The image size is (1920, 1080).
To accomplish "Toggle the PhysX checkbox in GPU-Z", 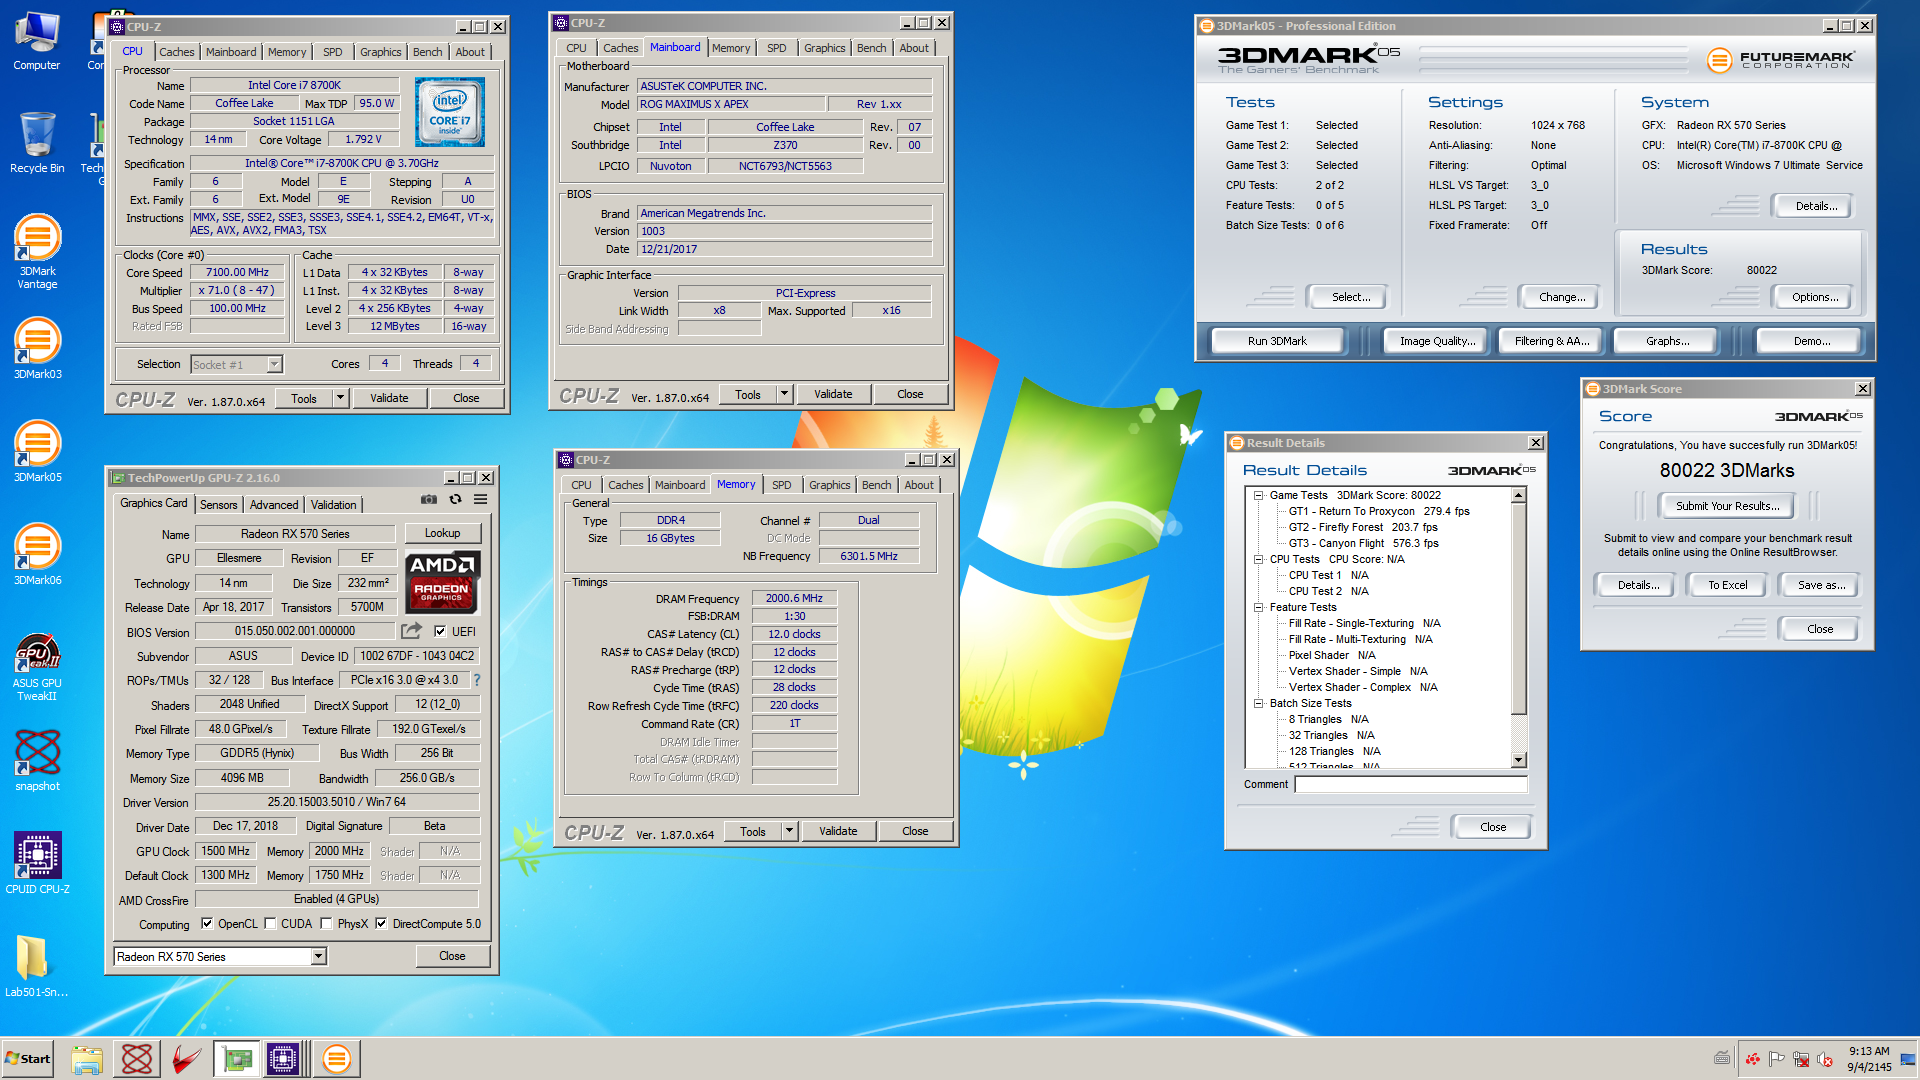I will [326, 924].
